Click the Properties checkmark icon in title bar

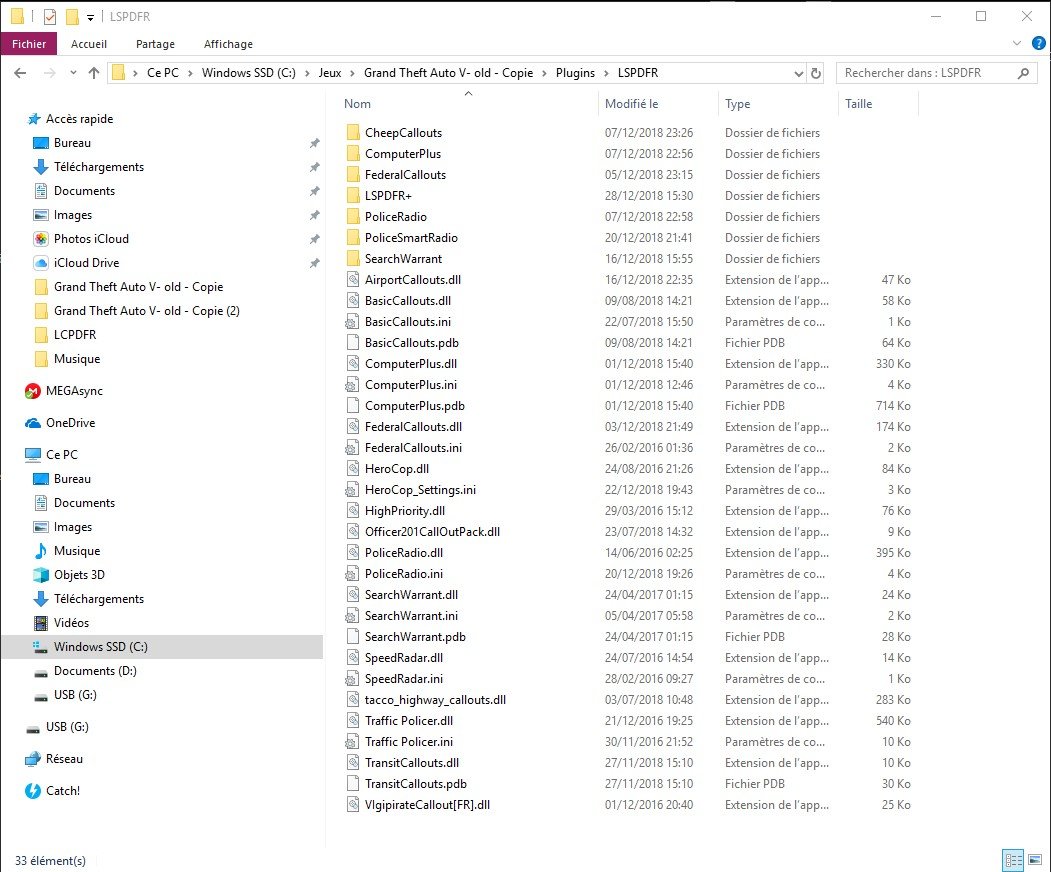coord(50,16)
